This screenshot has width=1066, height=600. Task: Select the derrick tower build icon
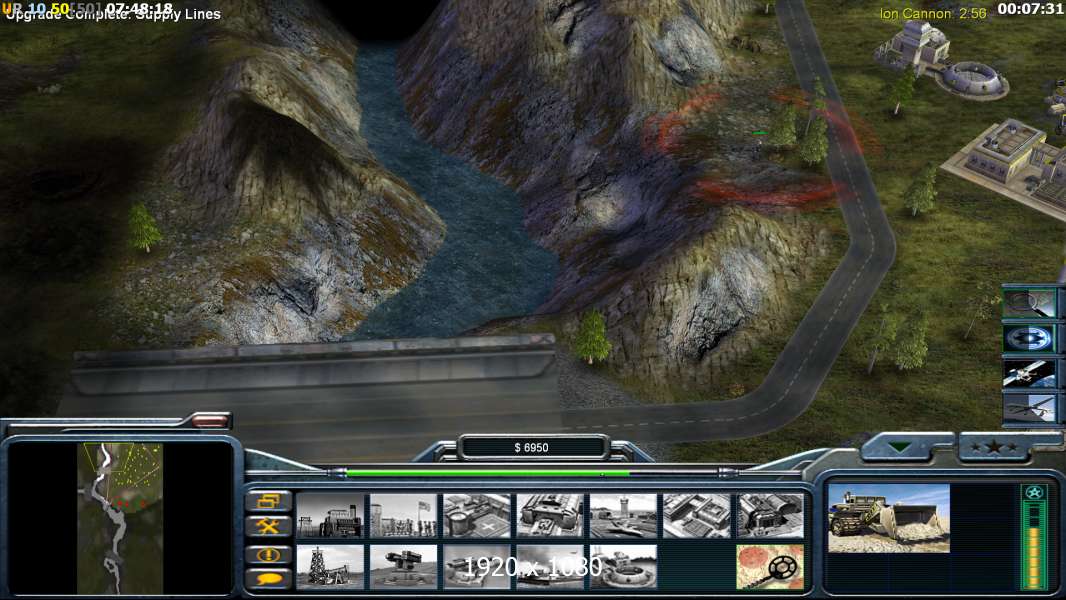pyautogui.click(x=330, y=566)
